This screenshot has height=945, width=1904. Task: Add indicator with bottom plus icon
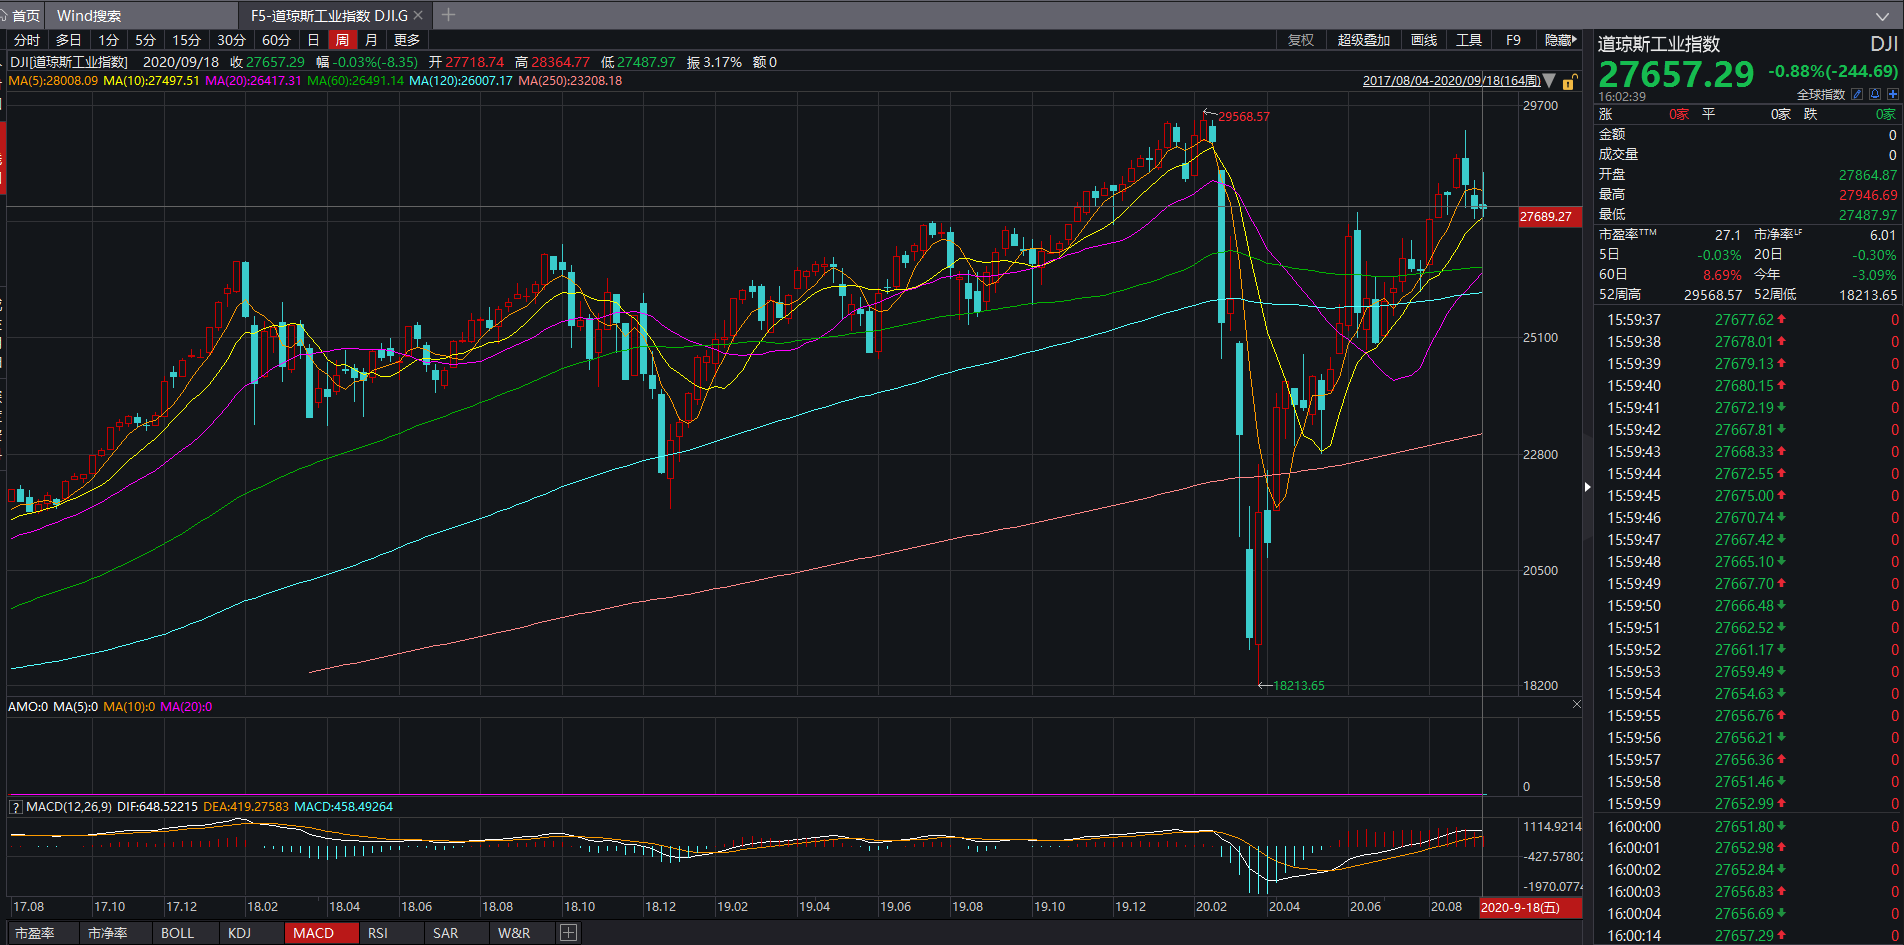point(568,933)
